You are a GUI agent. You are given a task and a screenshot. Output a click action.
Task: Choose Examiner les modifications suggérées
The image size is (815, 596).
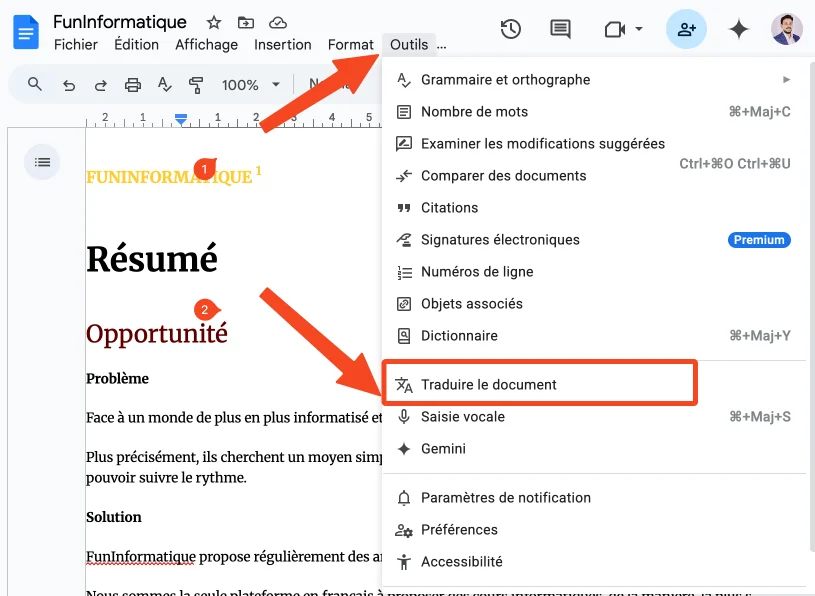593,144
